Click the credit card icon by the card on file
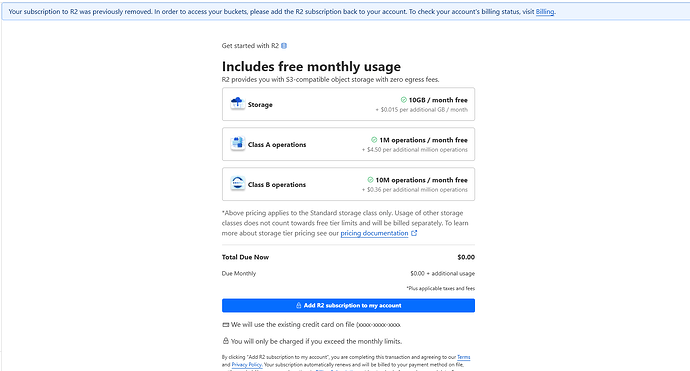690x371 pixels. (x=225, y=325)
